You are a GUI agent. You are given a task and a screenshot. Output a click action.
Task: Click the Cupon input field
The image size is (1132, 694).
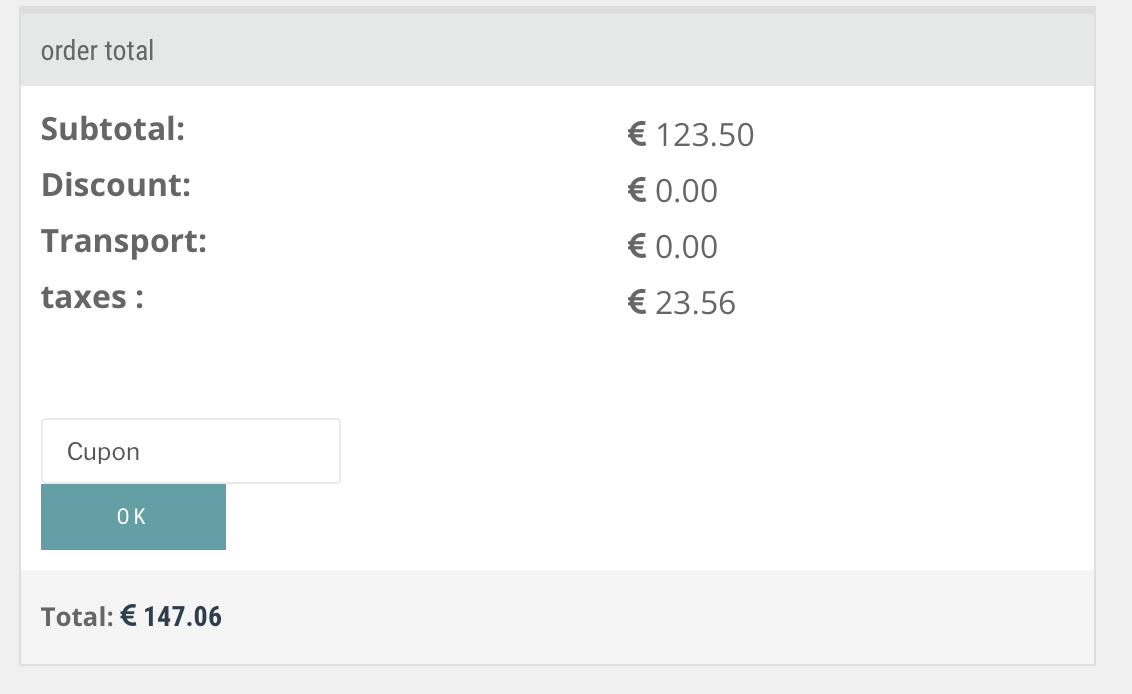(x=190, y=452)
